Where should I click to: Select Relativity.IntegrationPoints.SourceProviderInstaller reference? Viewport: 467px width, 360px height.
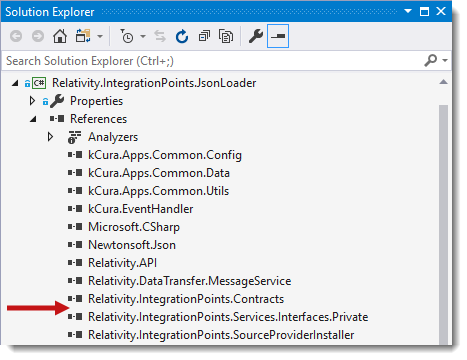(221, 335)
